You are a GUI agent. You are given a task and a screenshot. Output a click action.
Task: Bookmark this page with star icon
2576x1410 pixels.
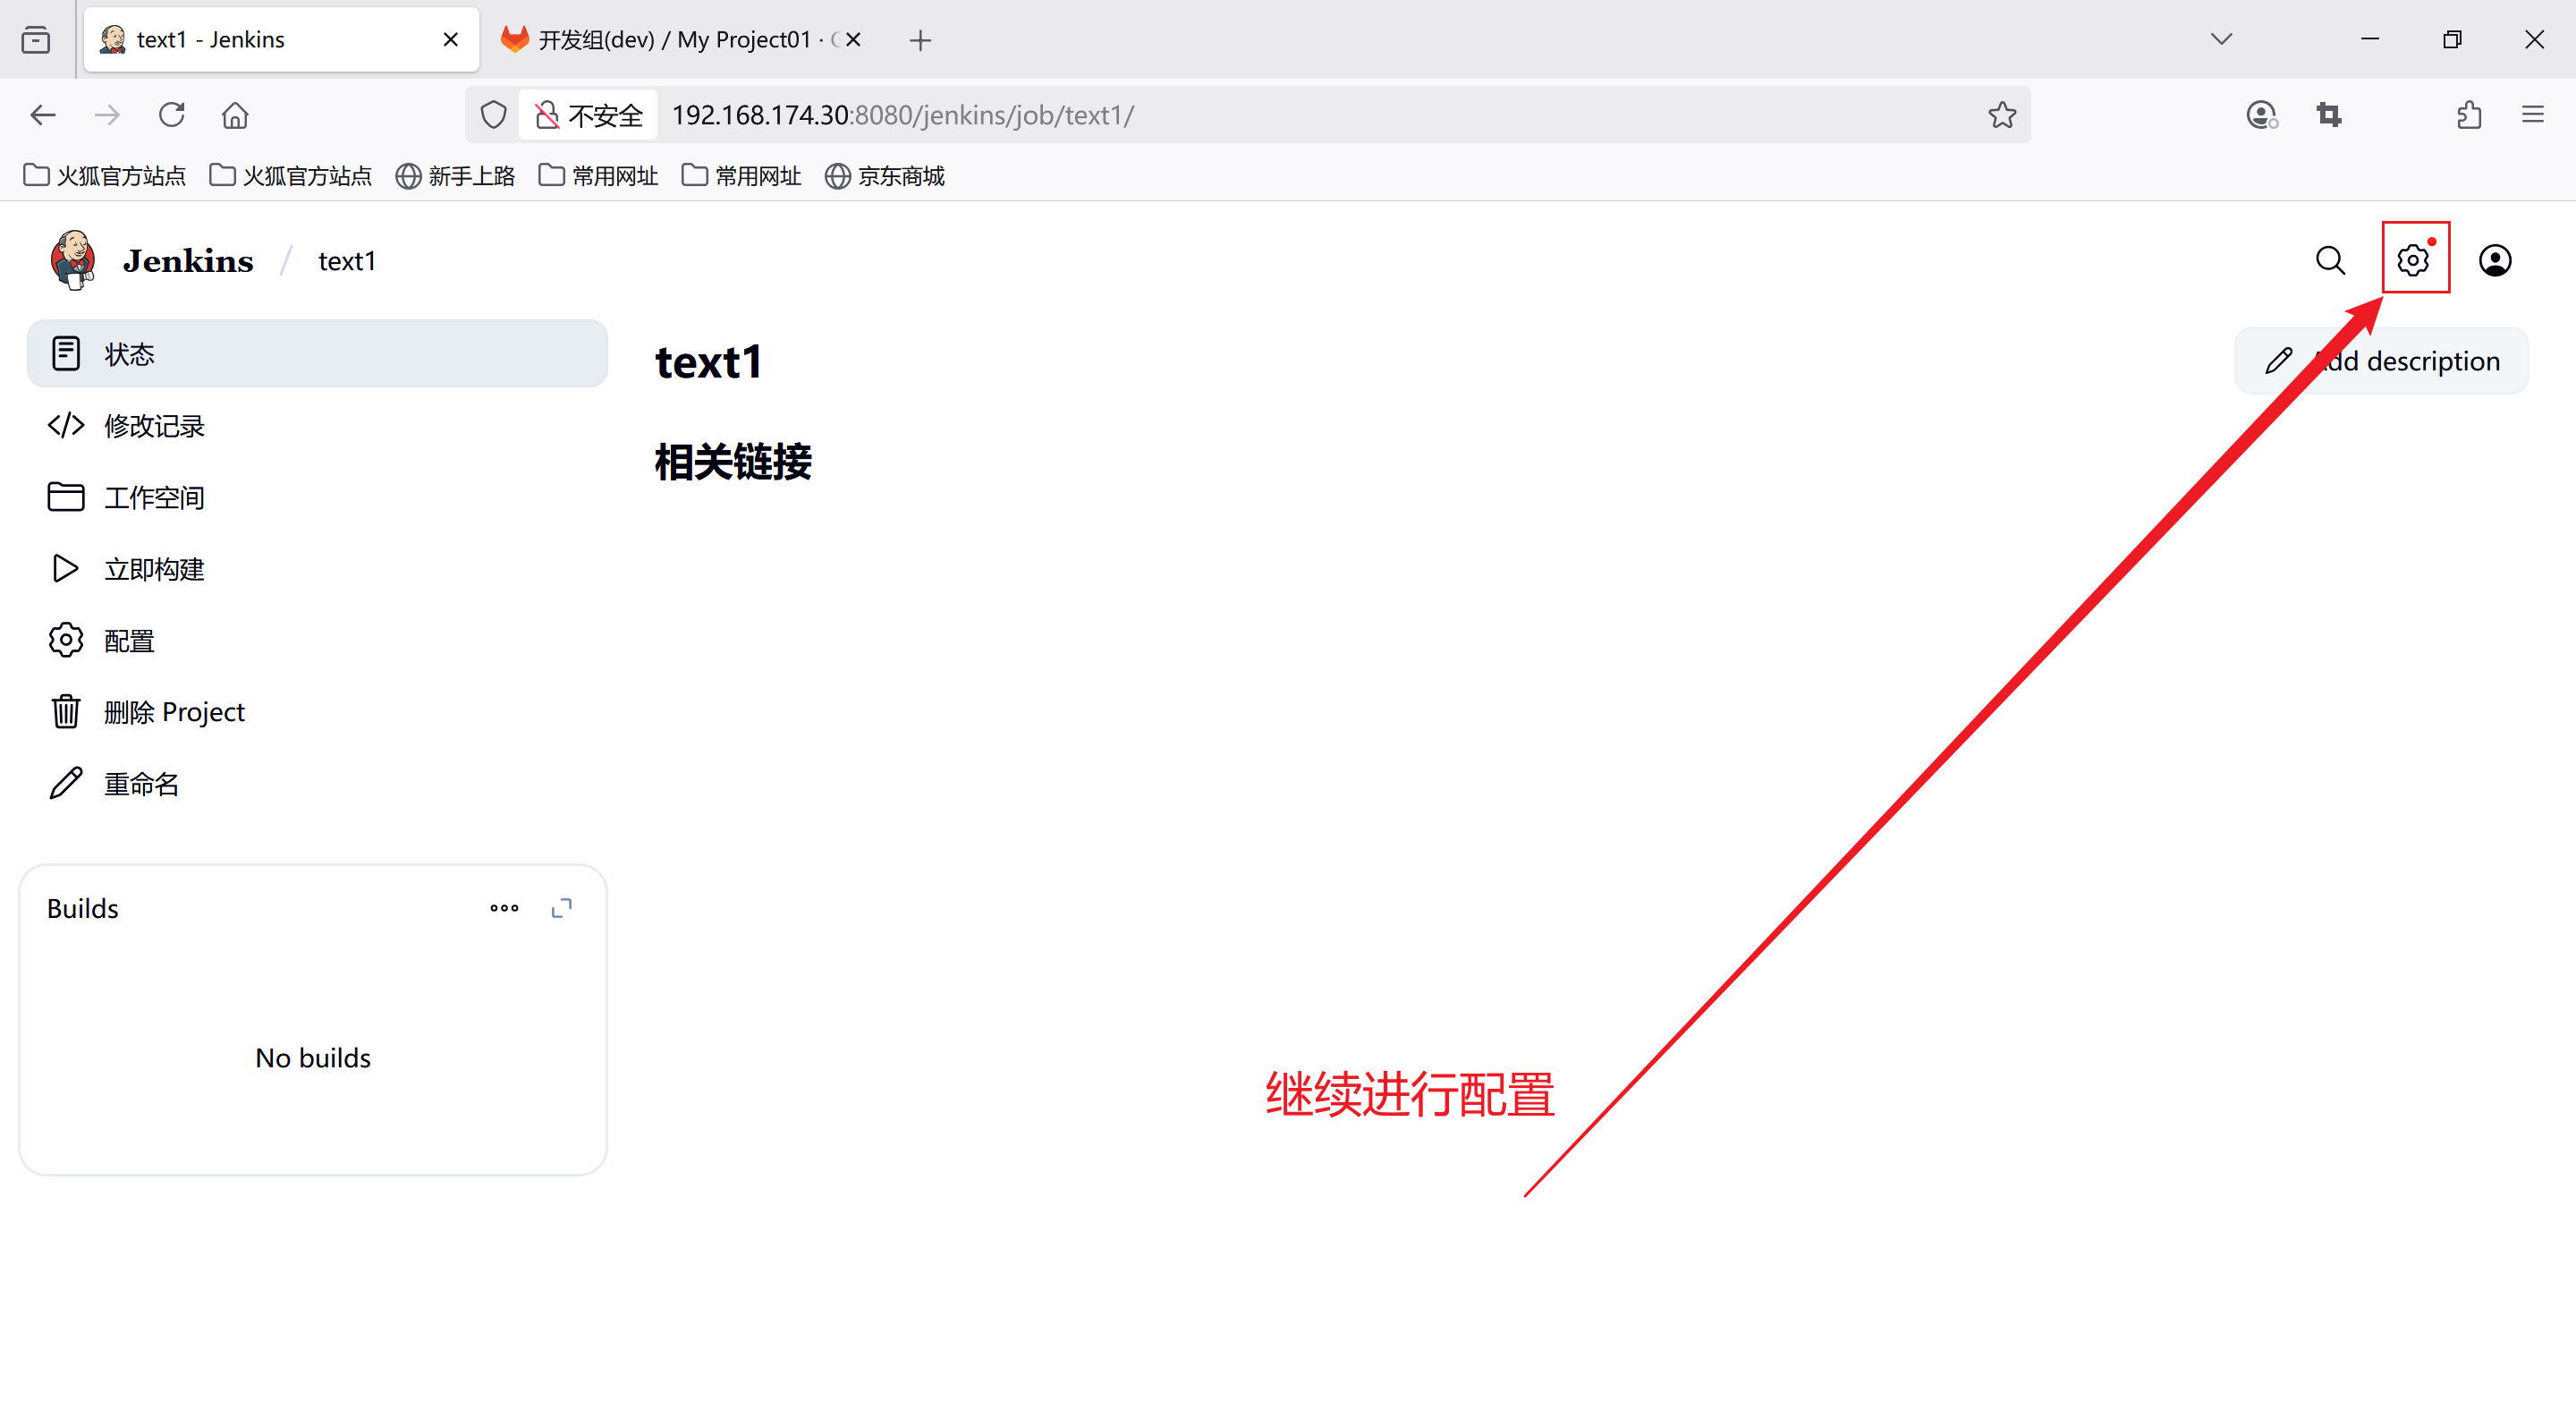2002,115
